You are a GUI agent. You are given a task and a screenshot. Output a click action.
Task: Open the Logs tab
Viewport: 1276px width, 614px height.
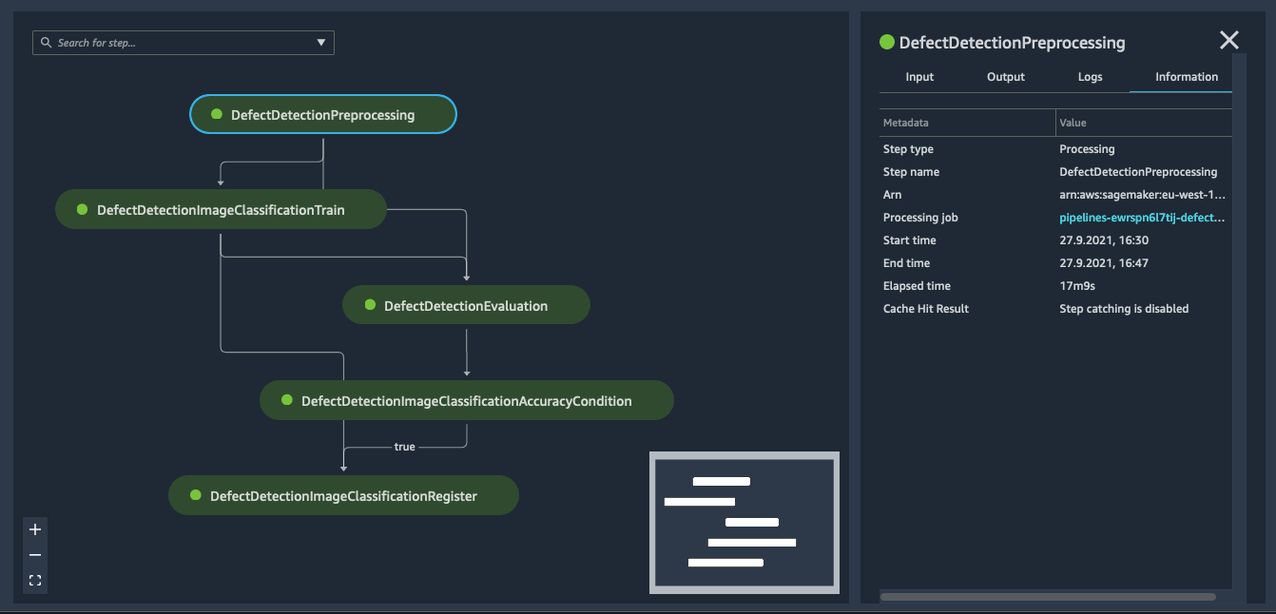coord(1090,77)
